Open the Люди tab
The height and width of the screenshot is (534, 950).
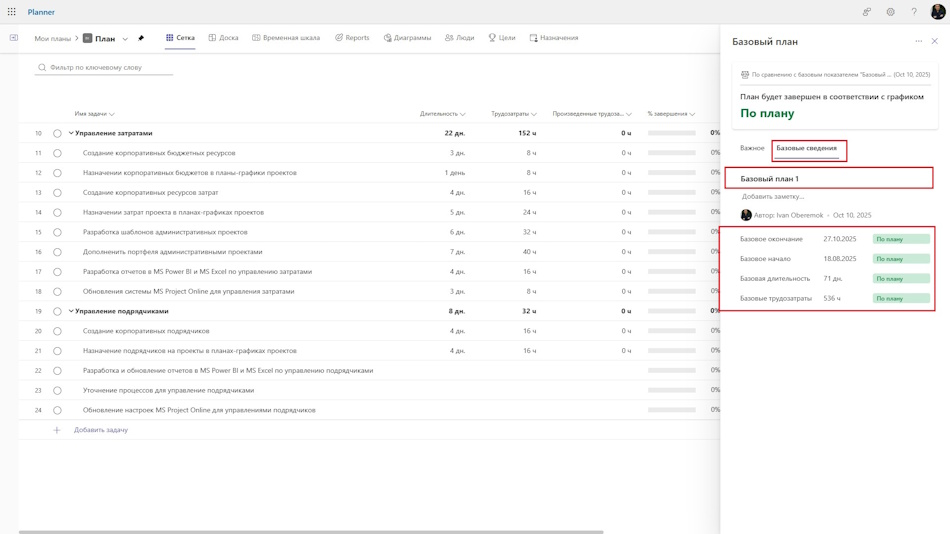[x=459, y=38]
